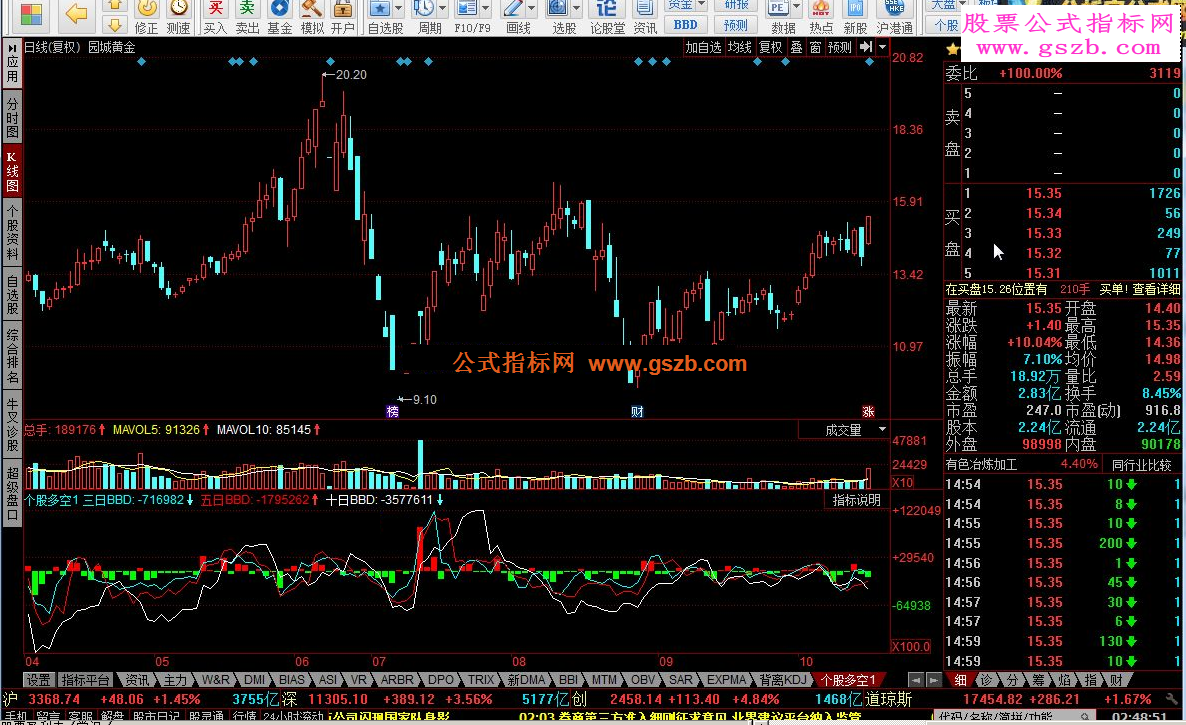The image size is (1186, 725).
Task: Expand the 画线 drawing dropdown arrow
Action: coord(532,8)
